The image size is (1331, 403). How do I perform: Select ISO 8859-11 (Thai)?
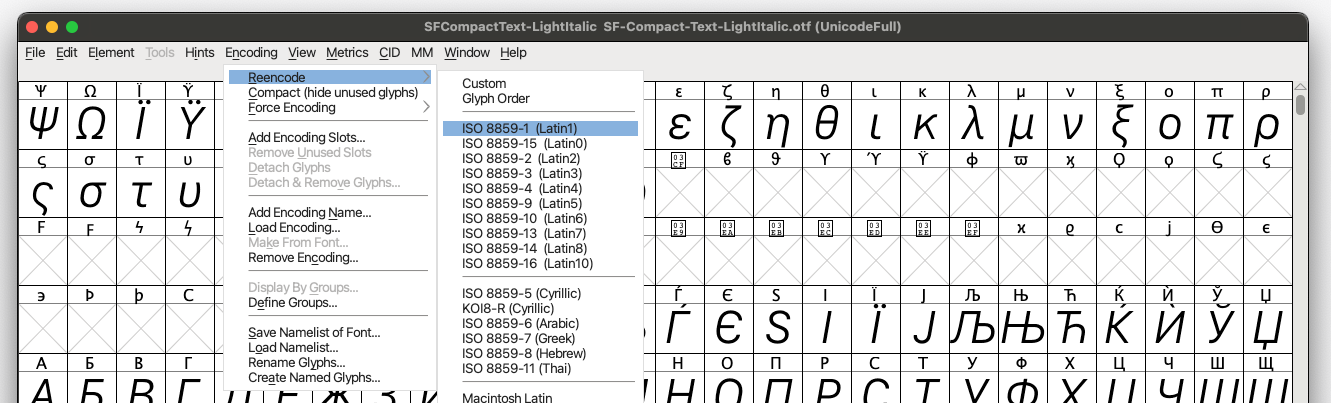click(x=540, y=368)
